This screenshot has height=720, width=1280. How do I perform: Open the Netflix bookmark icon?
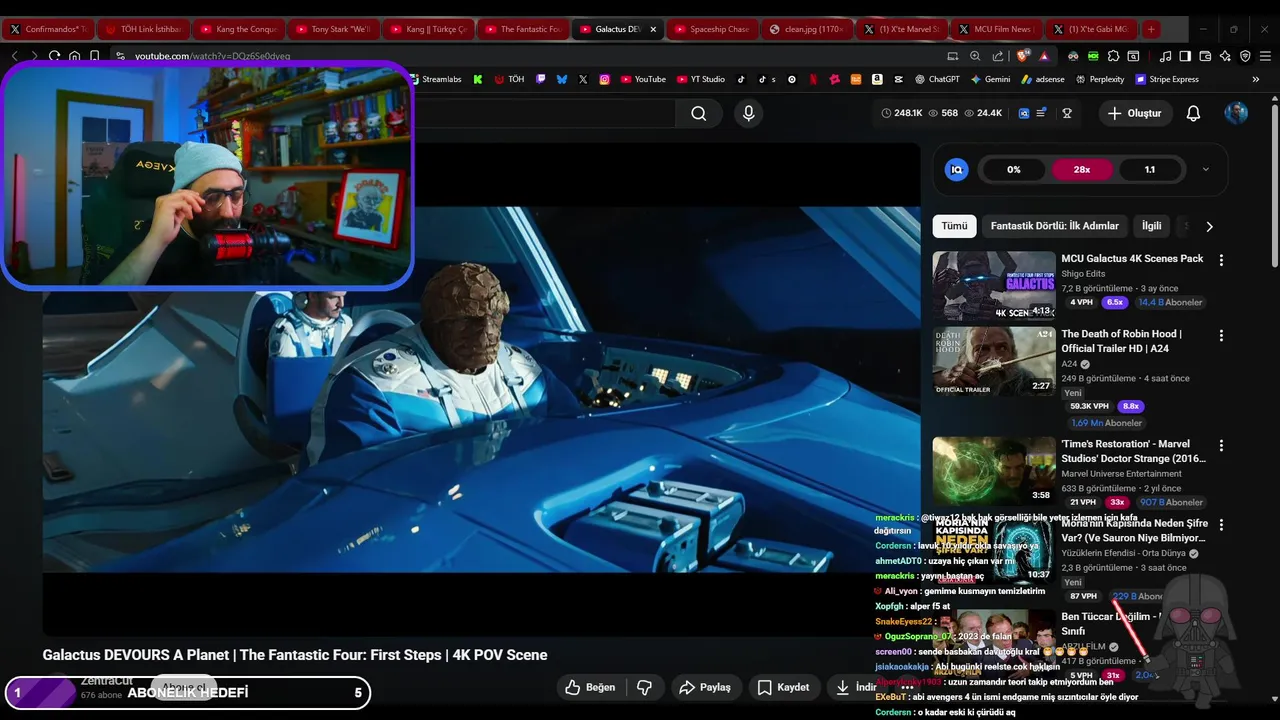coord(813,79)
